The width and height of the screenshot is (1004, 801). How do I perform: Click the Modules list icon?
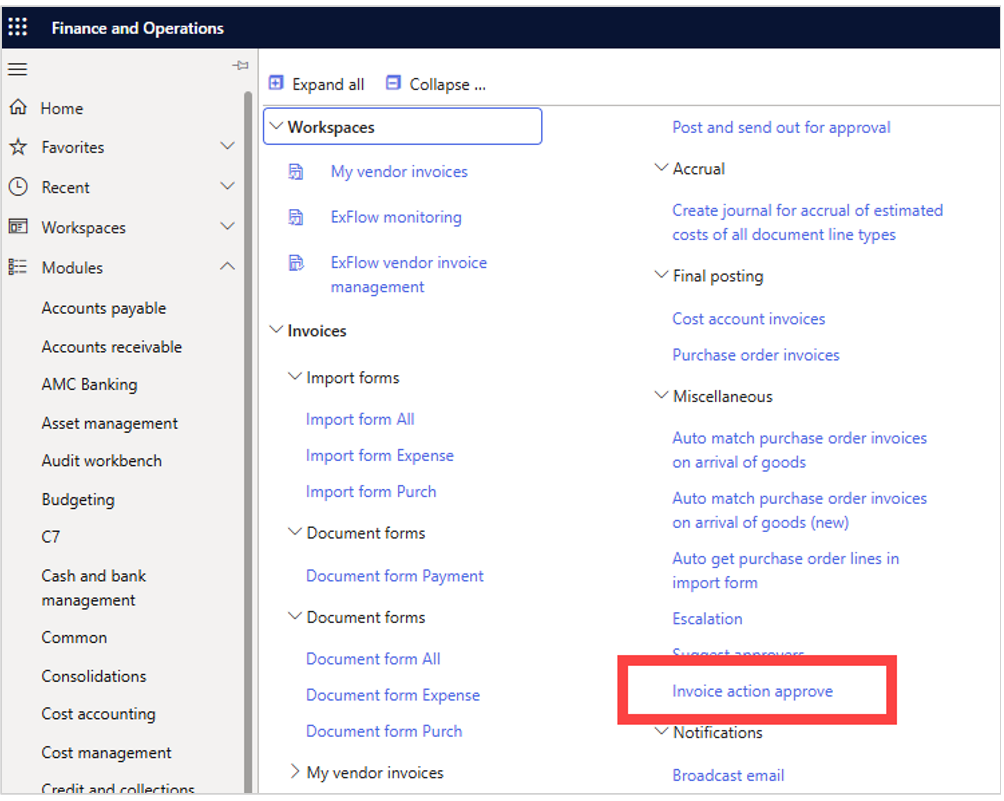pyautogui.click(x=18, y=267)
